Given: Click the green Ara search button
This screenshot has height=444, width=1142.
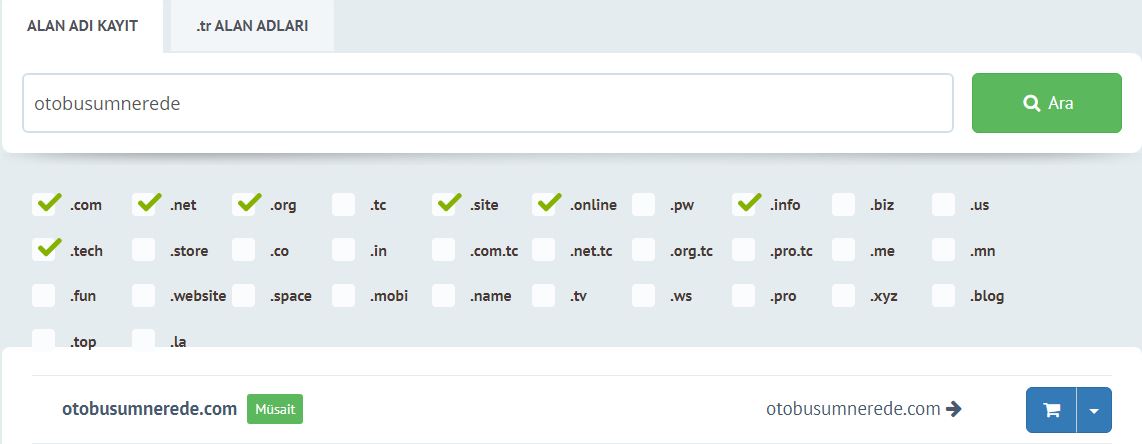Looking at the screenshot, I should point(1047,103).
